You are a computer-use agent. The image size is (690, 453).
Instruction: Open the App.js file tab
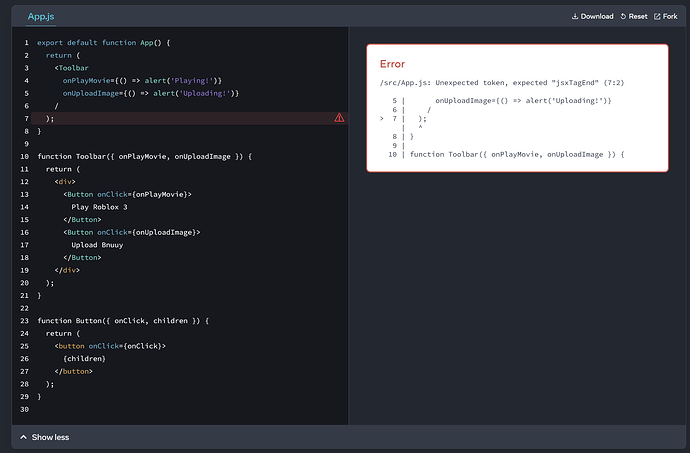(x=41, y=16)
